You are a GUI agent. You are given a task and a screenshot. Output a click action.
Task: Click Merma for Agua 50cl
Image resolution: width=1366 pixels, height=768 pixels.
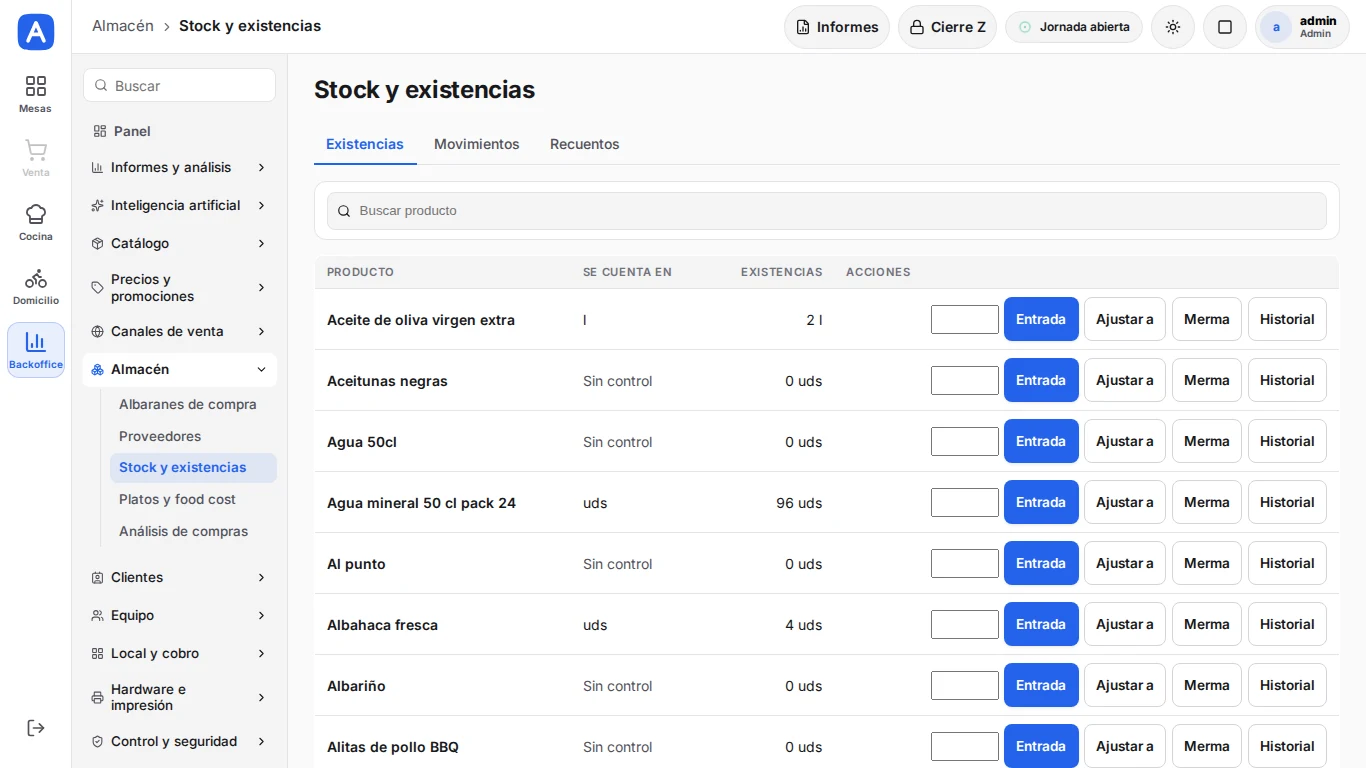coord(1207,441)
